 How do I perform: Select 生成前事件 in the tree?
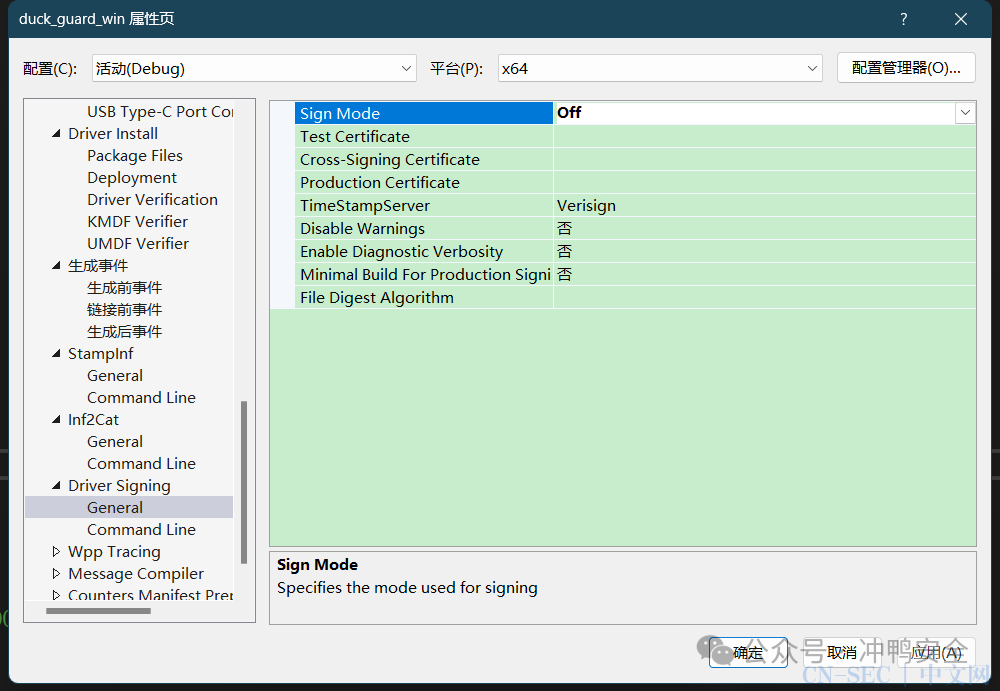point(124,288)
